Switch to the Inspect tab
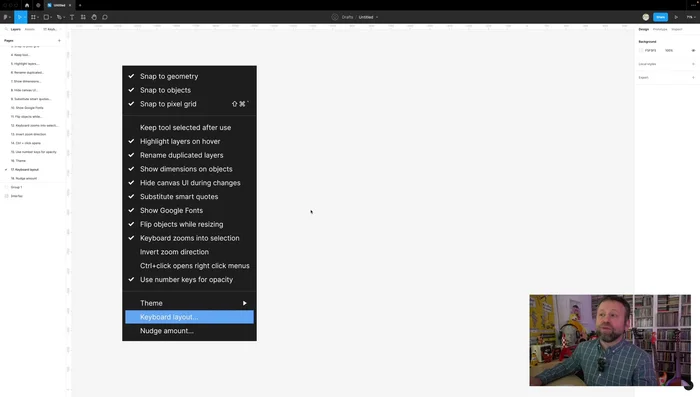The width and height of the screenshot is (700, 397). [677, 29]
